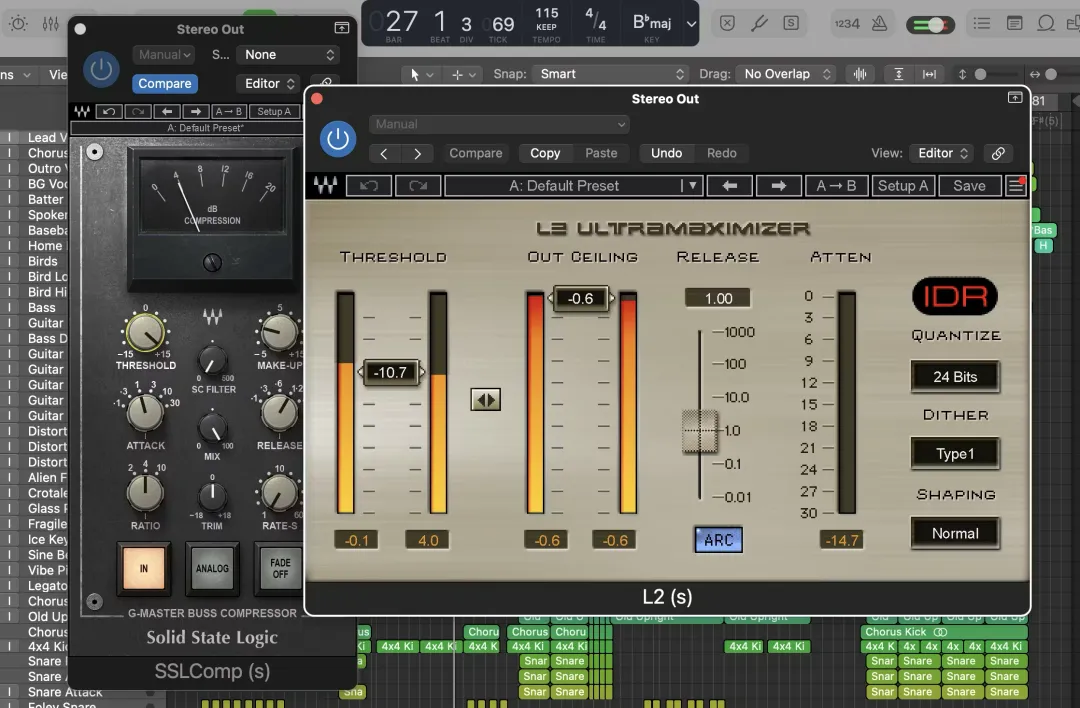Click the out ceiling handle showing -0.6
This screenshot has height=708, width=1080.
pyautogui.click(x=580, y=299)
